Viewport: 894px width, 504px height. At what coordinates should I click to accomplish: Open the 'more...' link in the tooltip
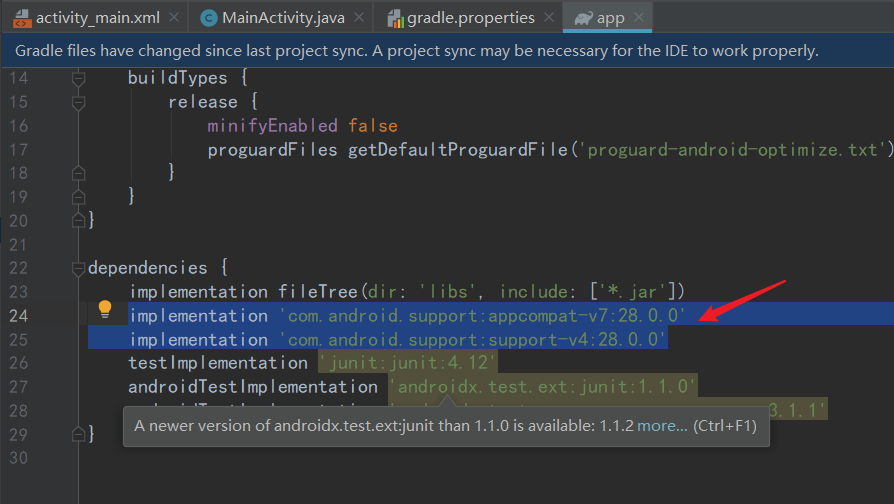[x=662, y=426]
